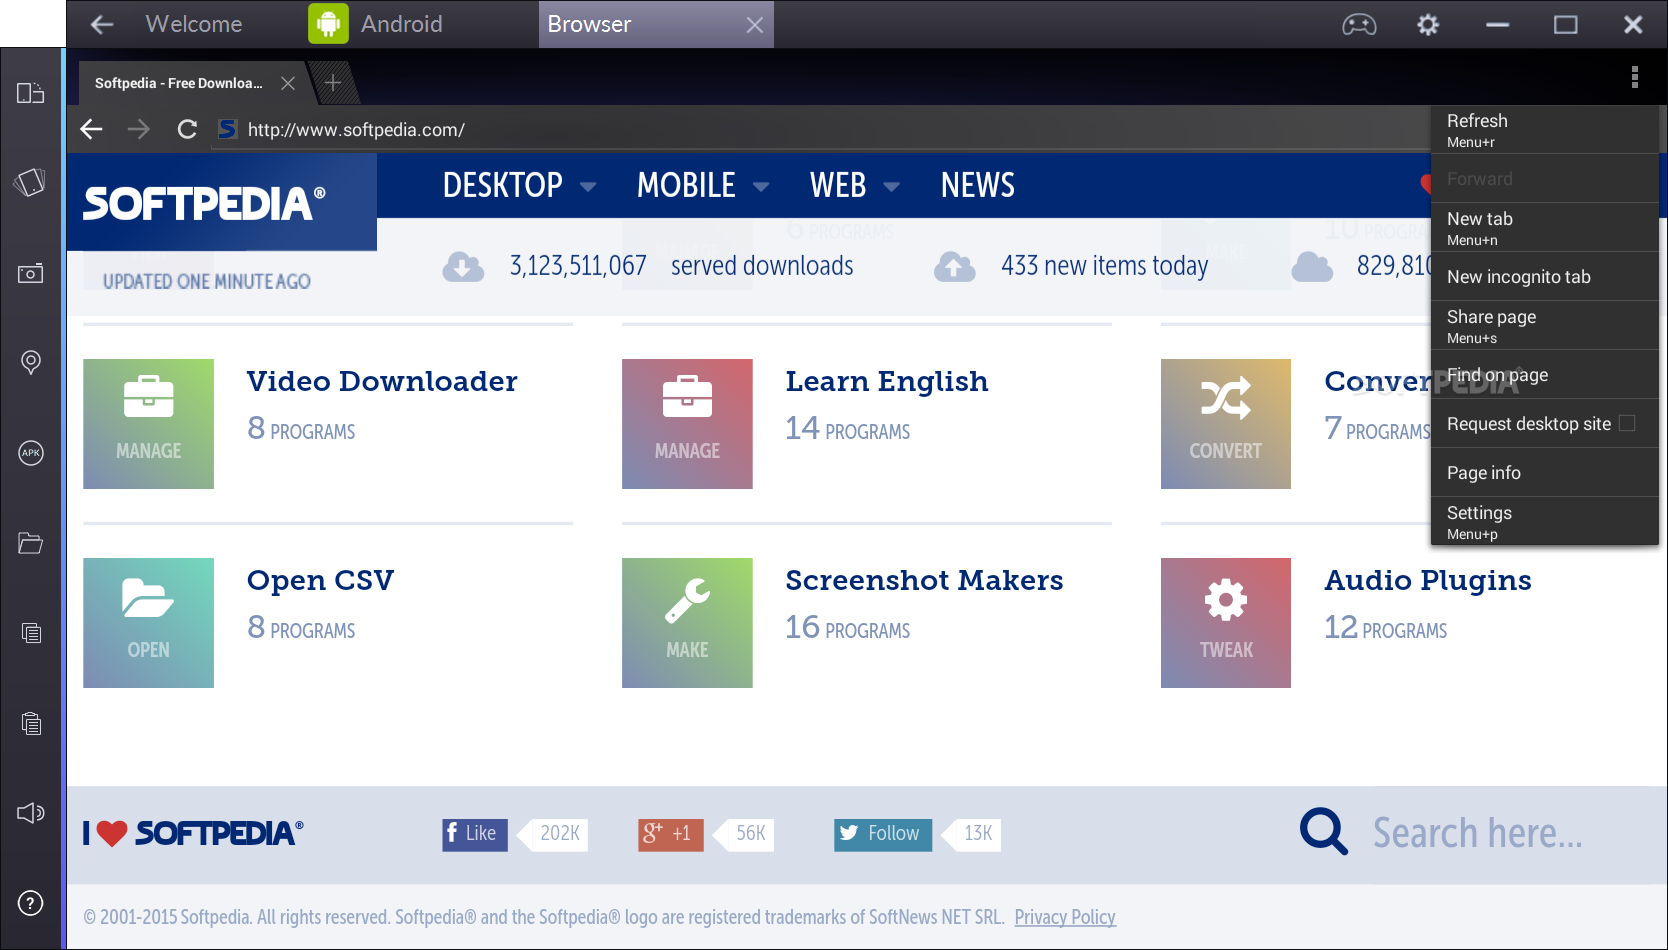Close the Softpedia browser tab
Image resolution: width=1668 pixels, height=950 pixels.
[288, 83]
